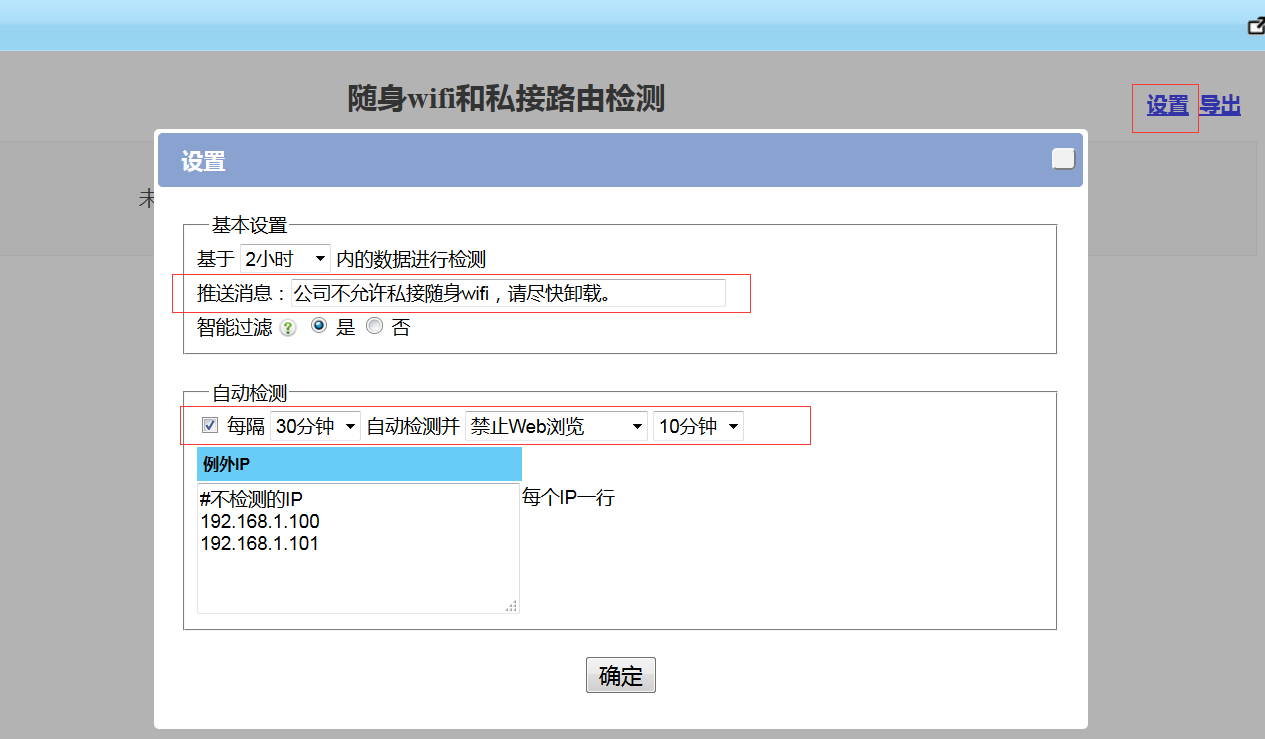Click into the 推送消息 text field
Screen dimensions: 1265x739
coord(507,293)
